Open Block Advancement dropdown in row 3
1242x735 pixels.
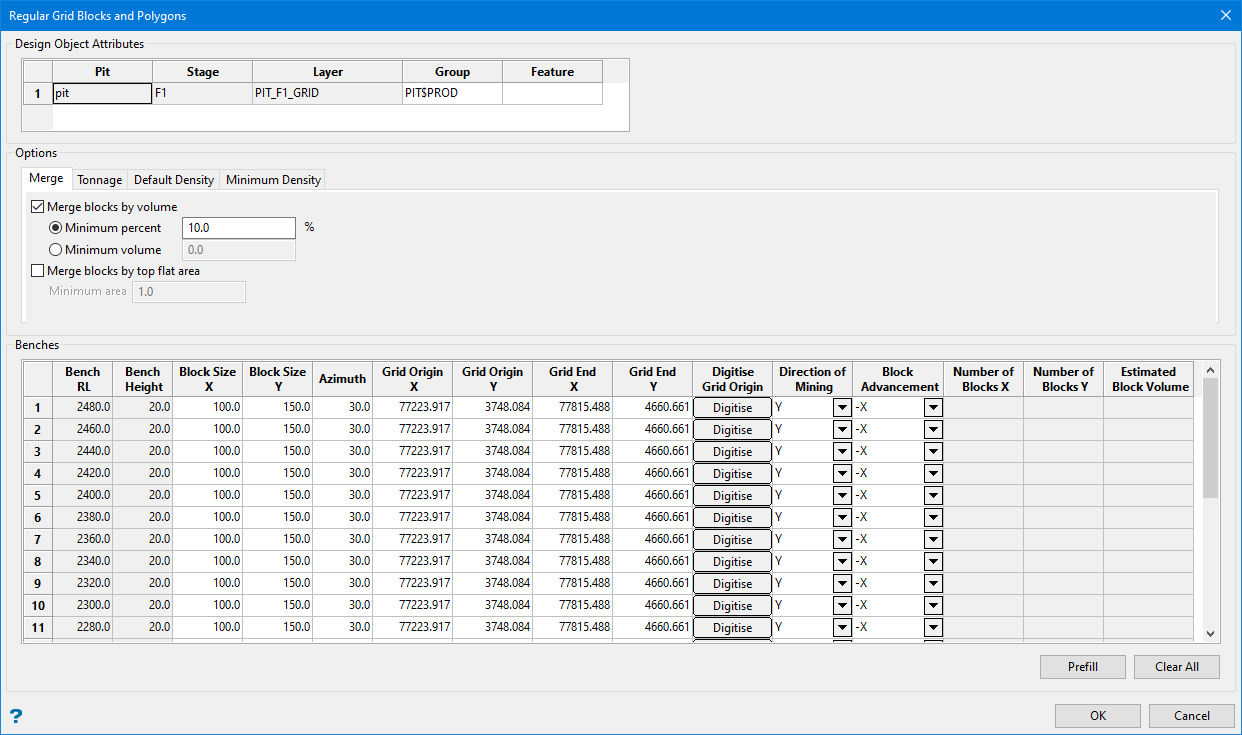click(x=933, y=452)
